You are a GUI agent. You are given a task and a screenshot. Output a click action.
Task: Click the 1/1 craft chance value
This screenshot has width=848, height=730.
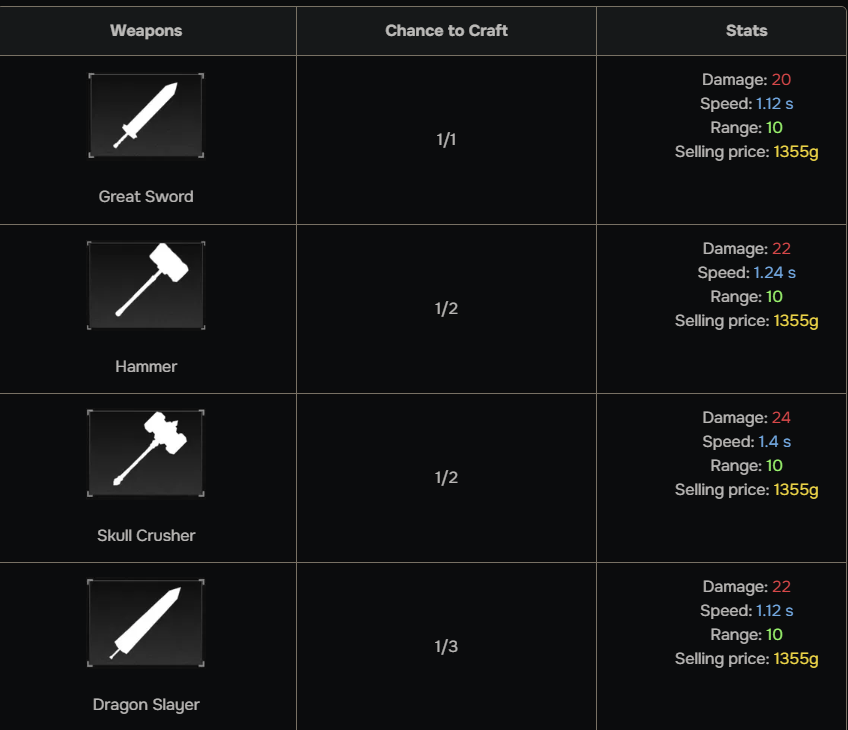(x=446, y=140)
